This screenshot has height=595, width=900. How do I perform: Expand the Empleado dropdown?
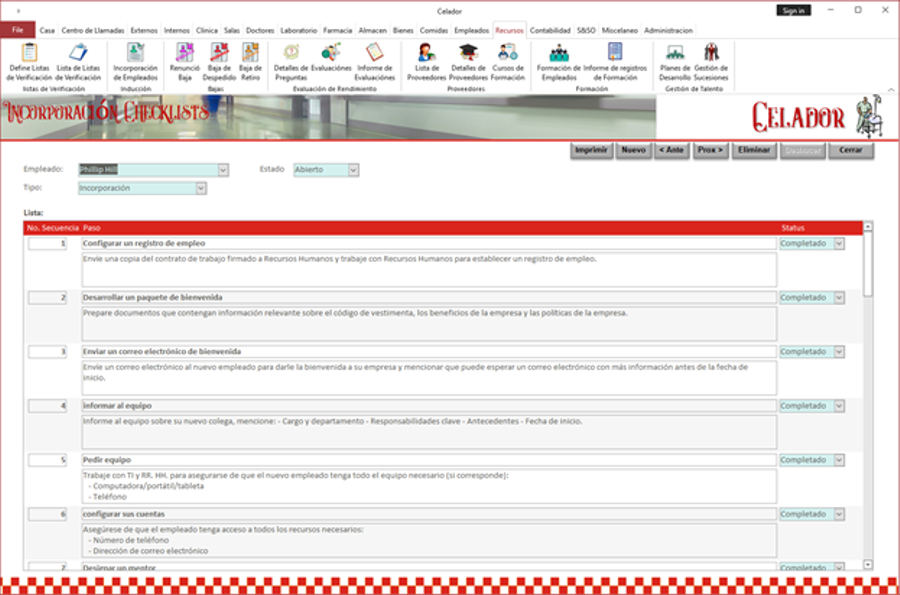(x=222, y=170)
